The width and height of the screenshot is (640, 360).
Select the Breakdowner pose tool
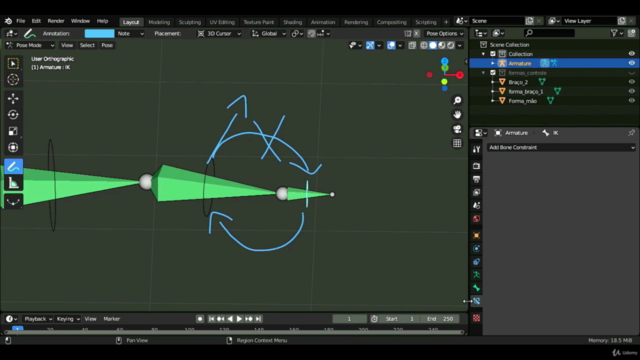tap(13, 202)
